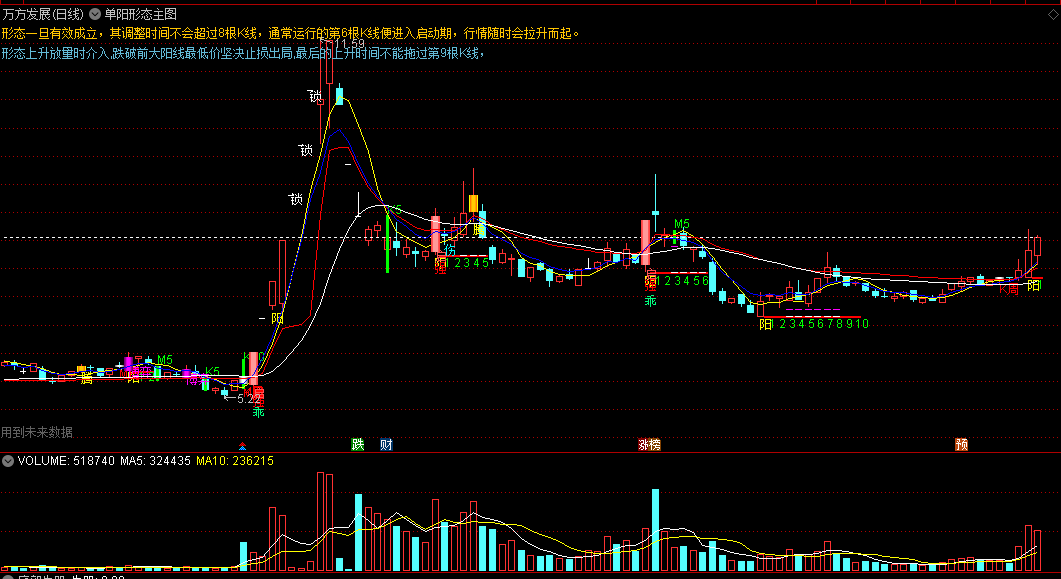Open the 涨榜 event marker
The image size is (1061, 579).
(649, 444)
